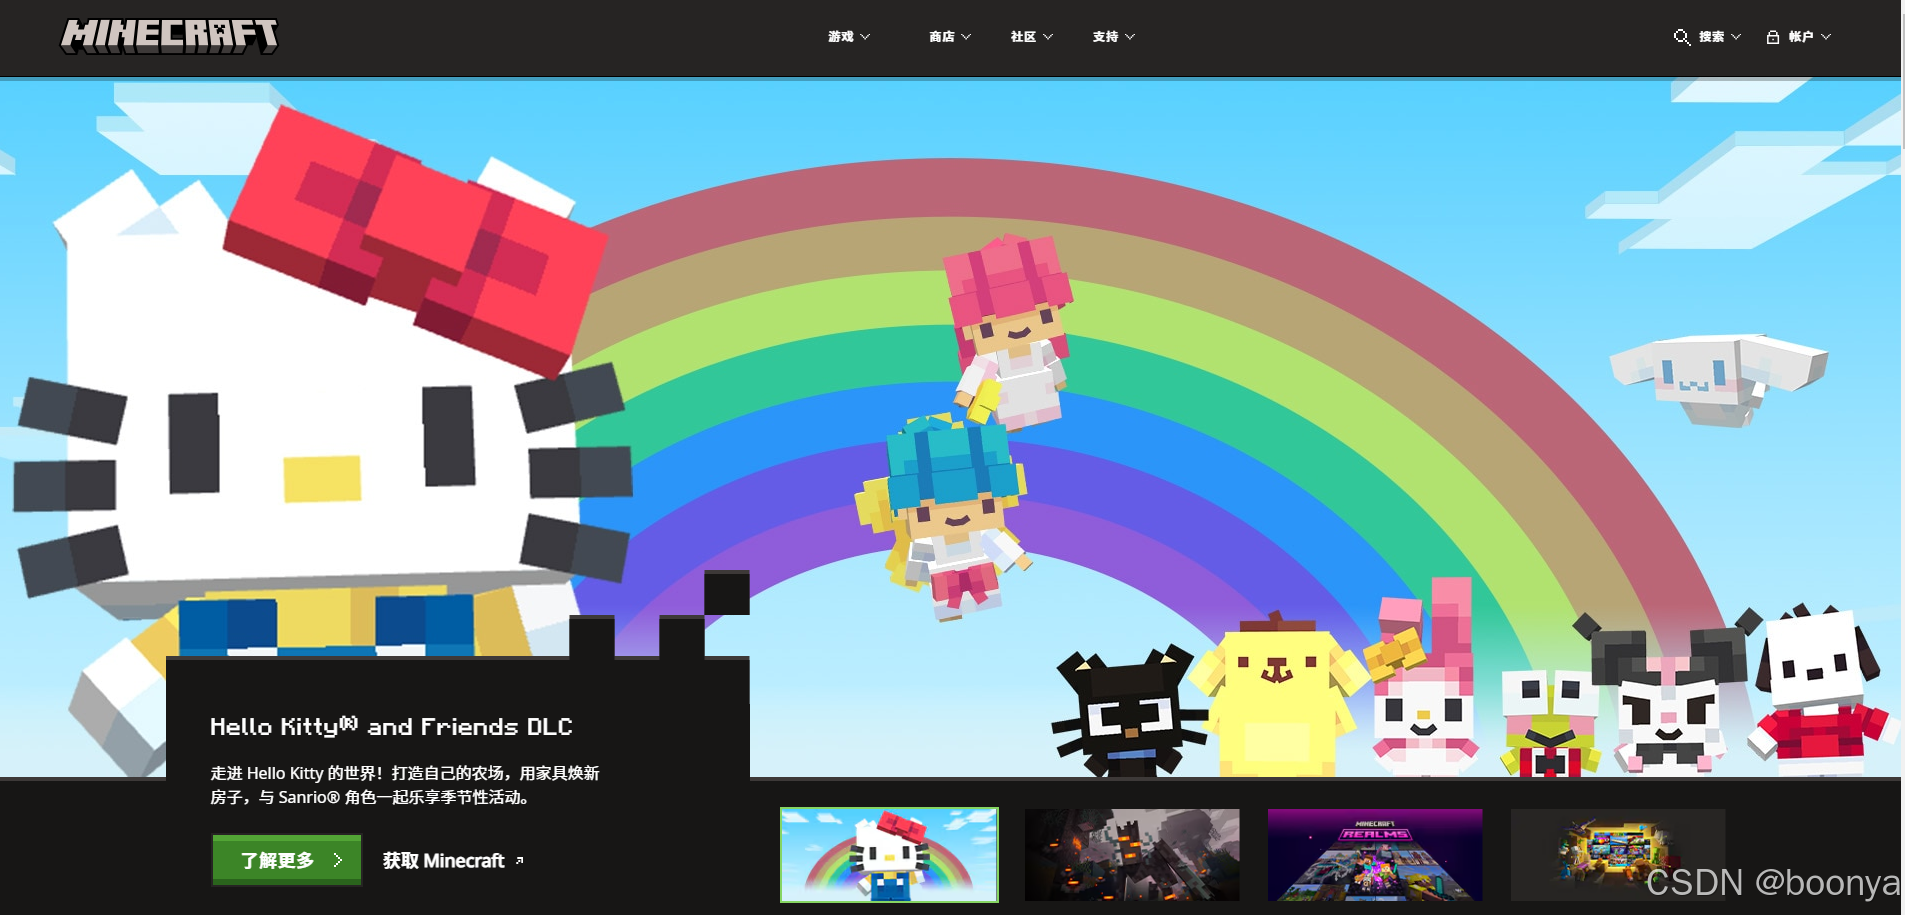Expand the 支持 menu chevron
This screenshot has height=915, width=1905.
coord(1130,37)
